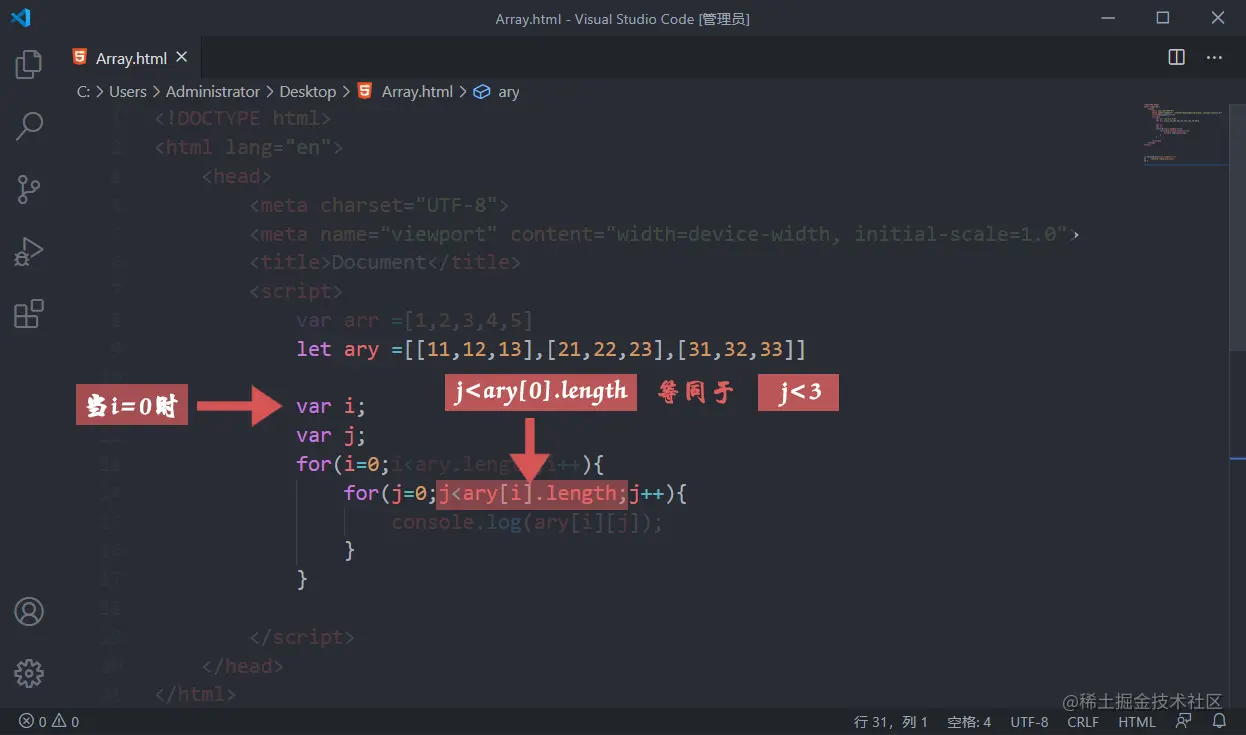The height and width of the screenshot is (735, 1246).
Task: Click the closing </script> tag line
Action: tap(302, 637)
